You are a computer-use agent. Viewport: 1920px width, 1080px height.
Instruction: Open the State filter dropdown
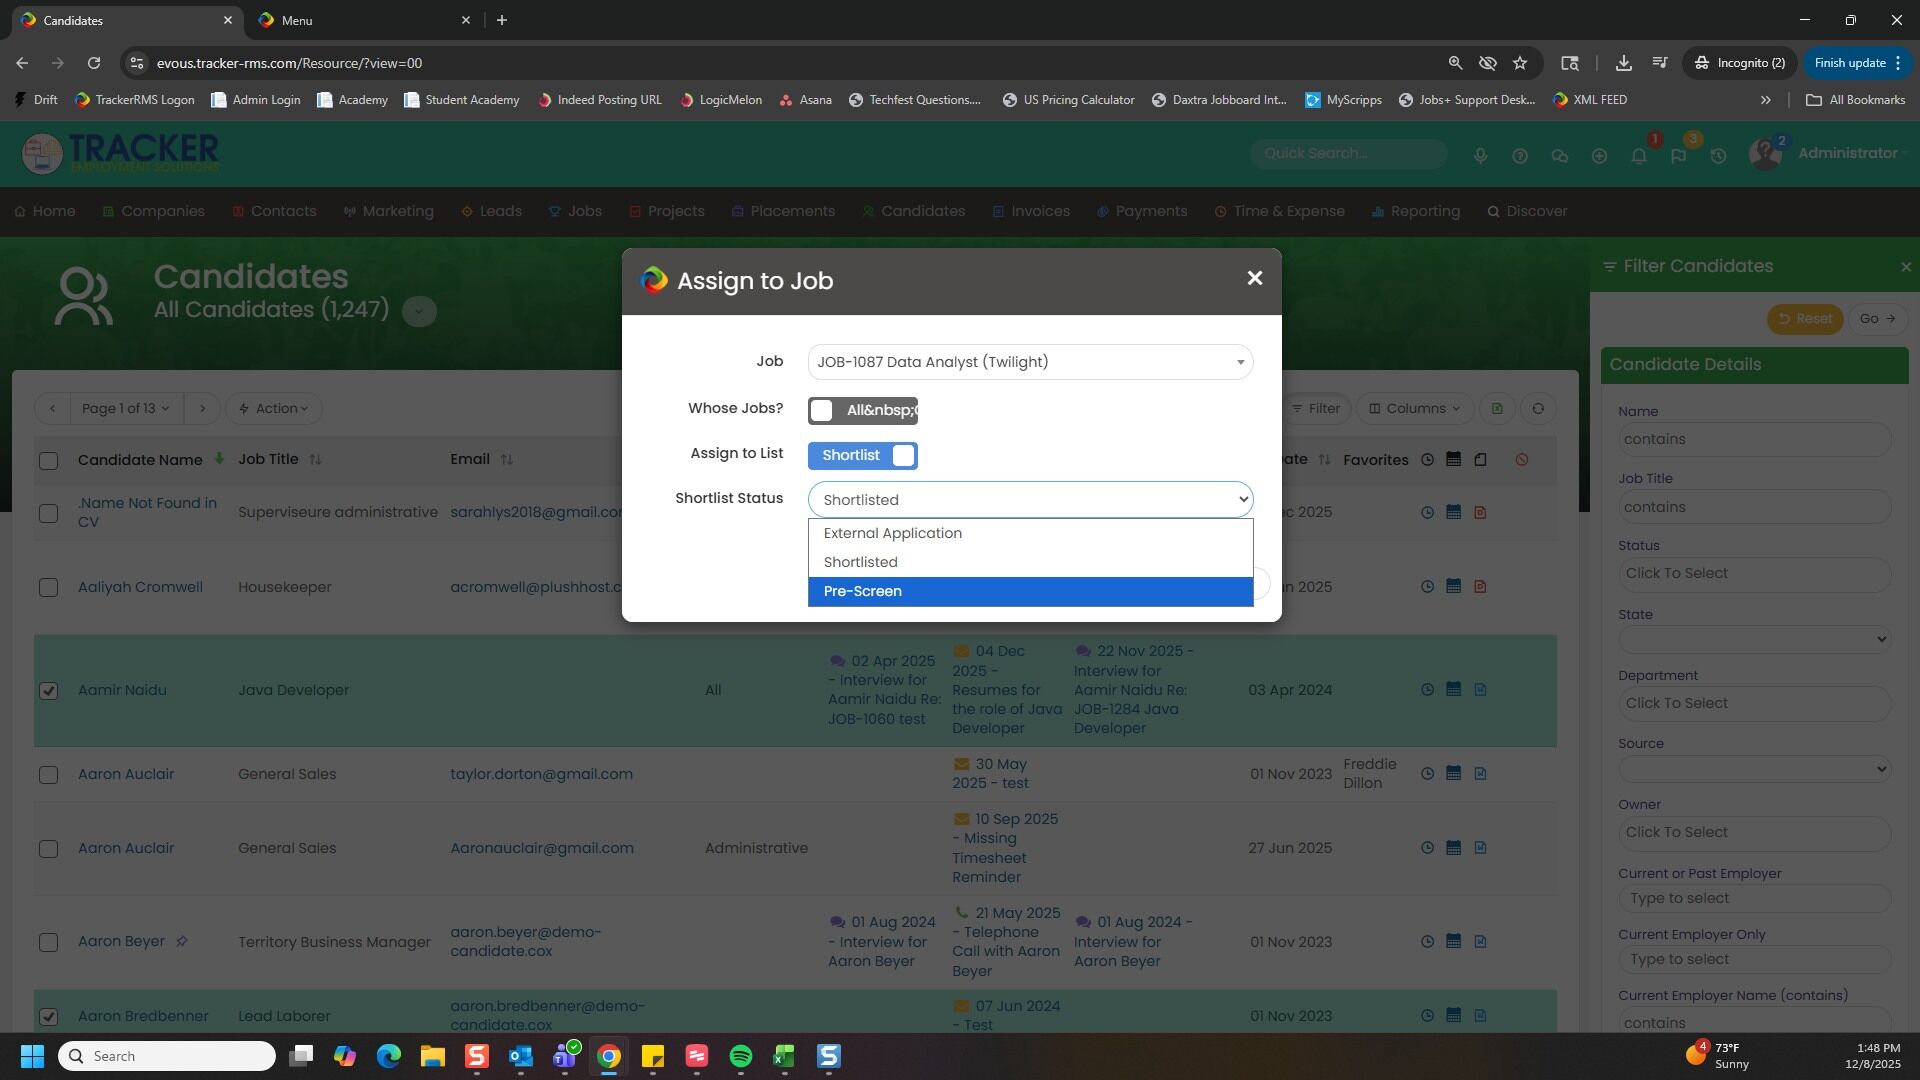tap(1754, 639)
